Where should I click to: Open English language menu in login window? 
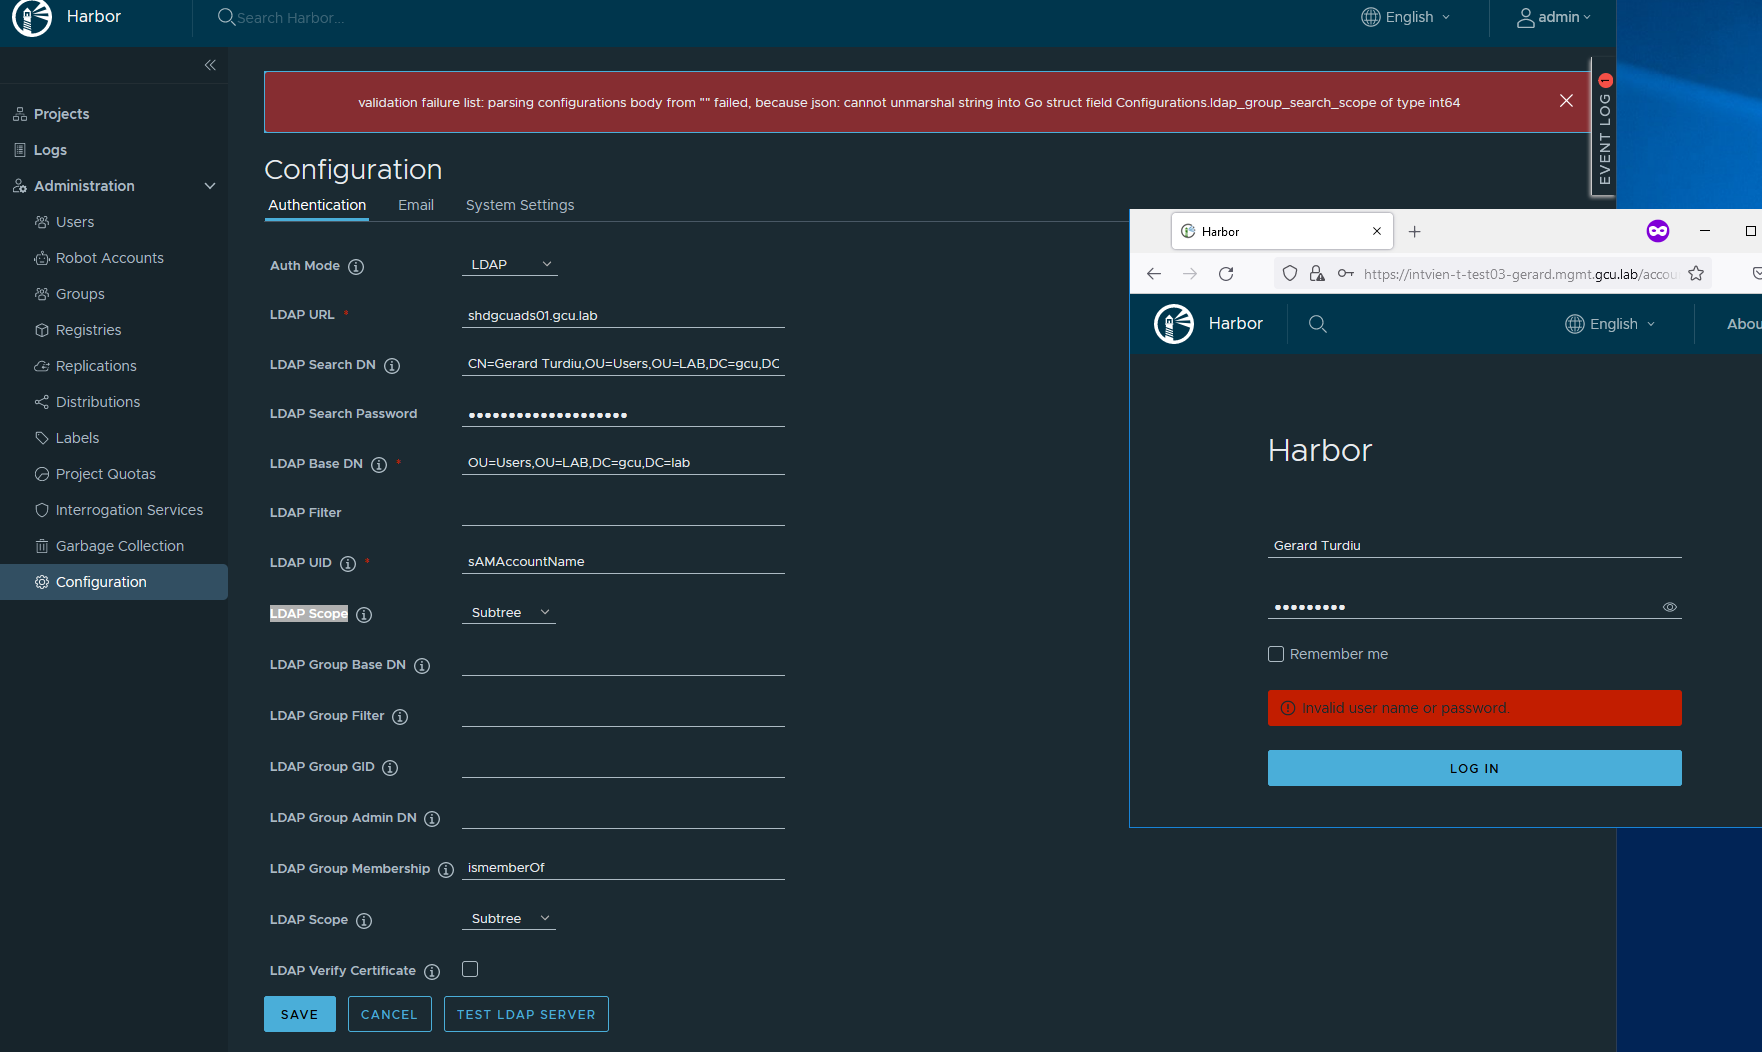[x=1610, y=324]
